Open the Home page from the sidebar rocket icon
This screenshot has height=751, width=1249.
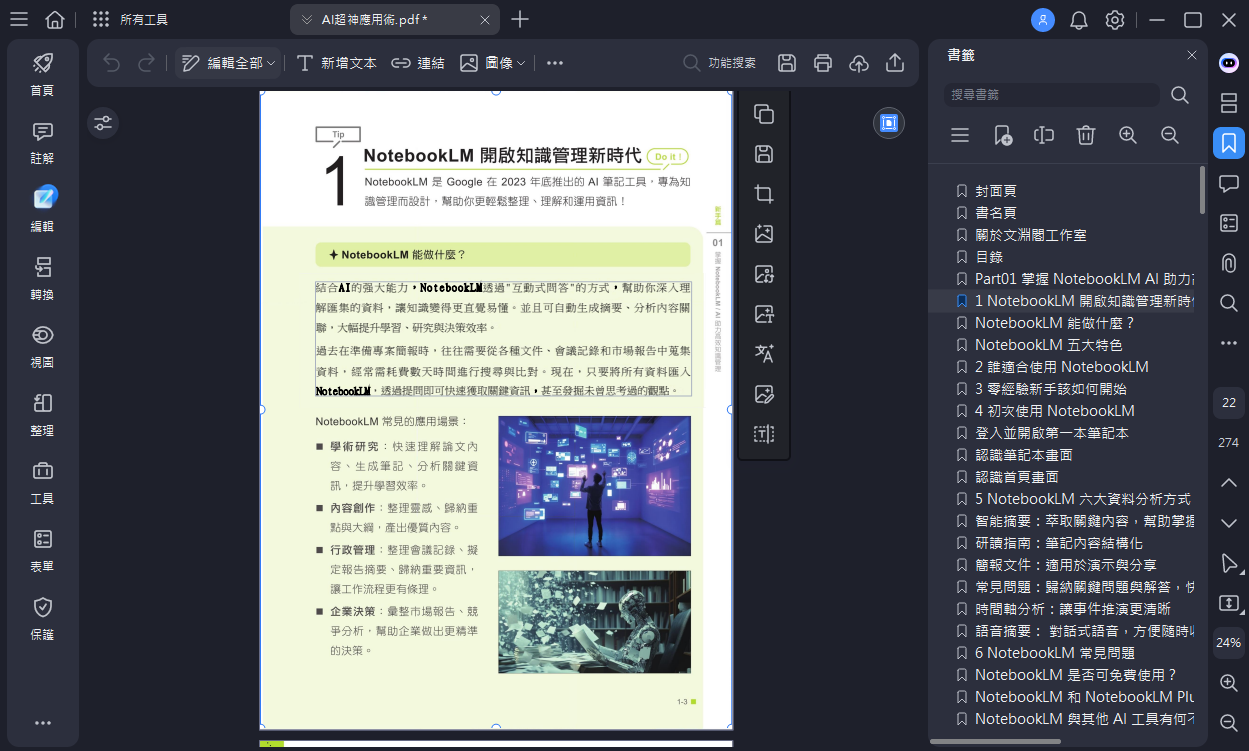[42, 74]
